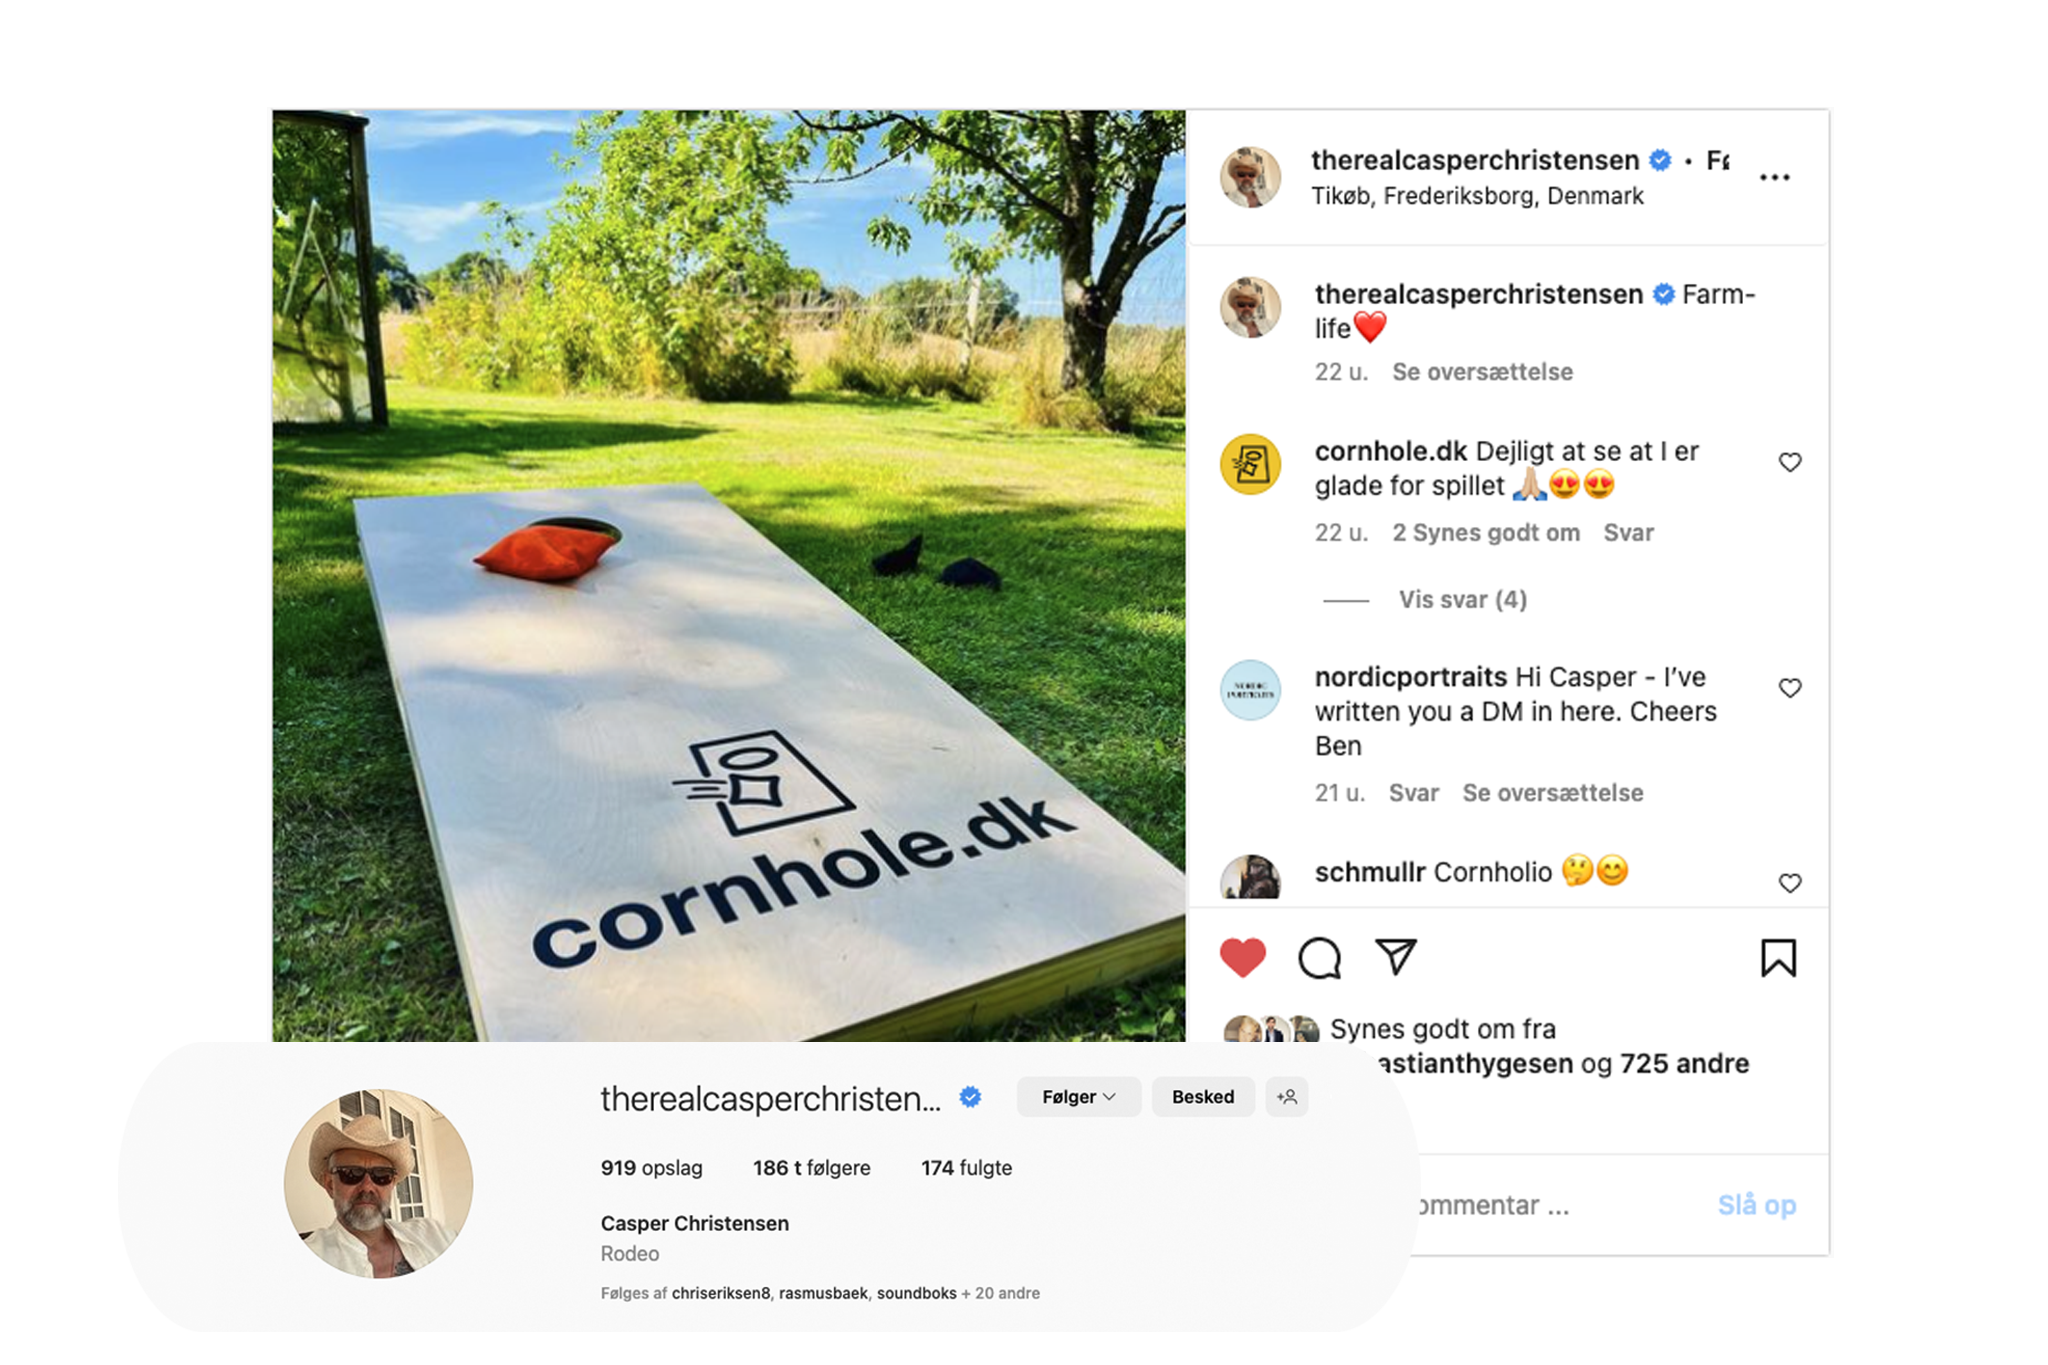View 186 t følgere followers list
2048x1365 pixels.
(x=811, y=1168)
